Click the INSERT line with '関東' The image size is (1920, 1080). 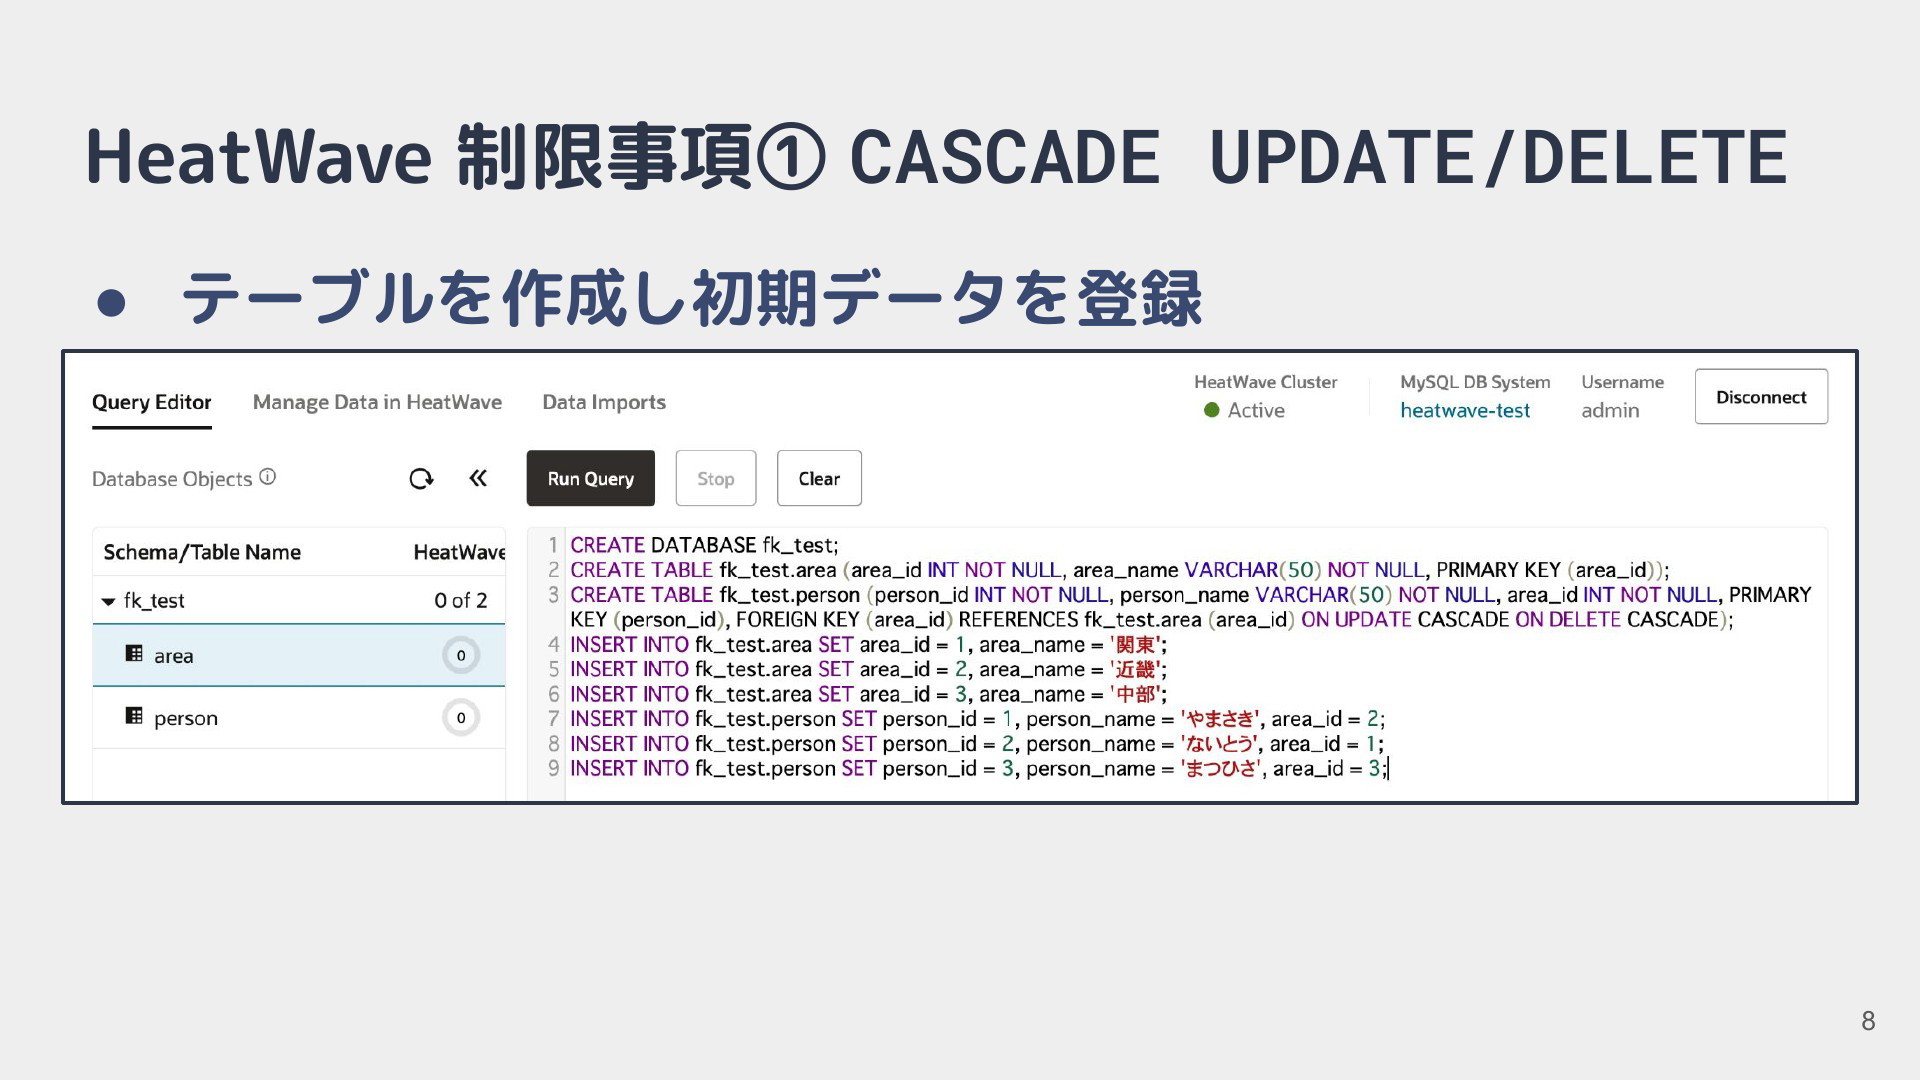coord(868,645)
